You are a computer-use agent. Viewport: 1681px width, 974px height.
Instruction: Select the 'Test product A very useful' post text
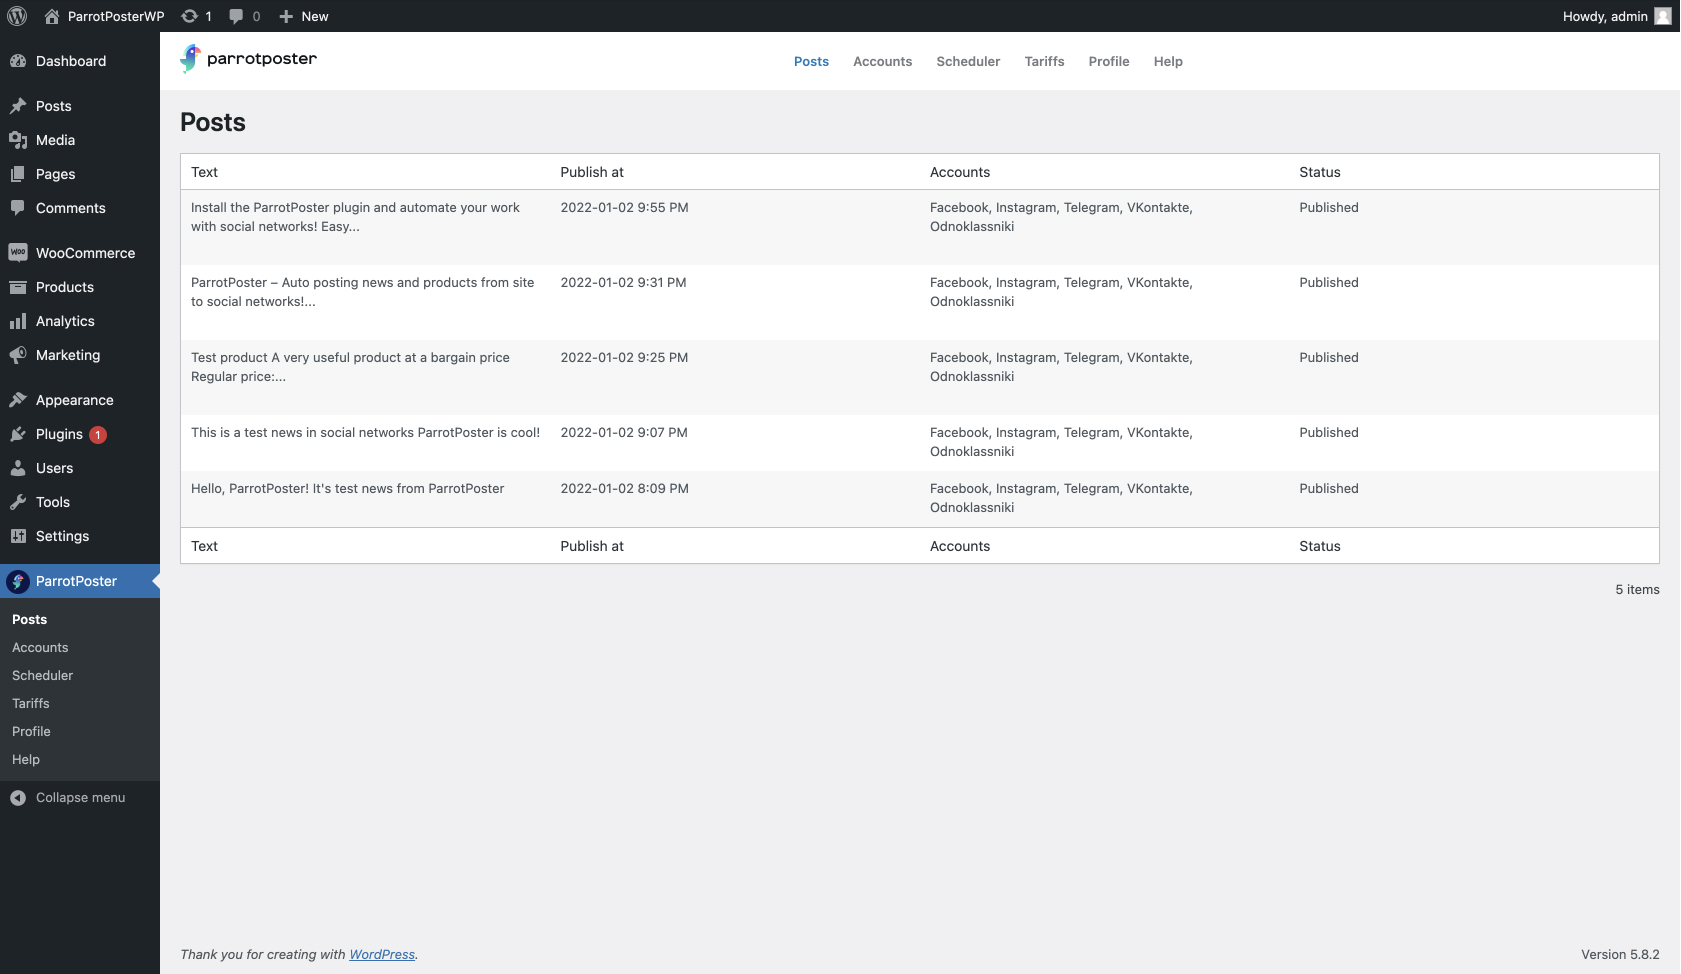pyautogui.click(x=350, y=367)
